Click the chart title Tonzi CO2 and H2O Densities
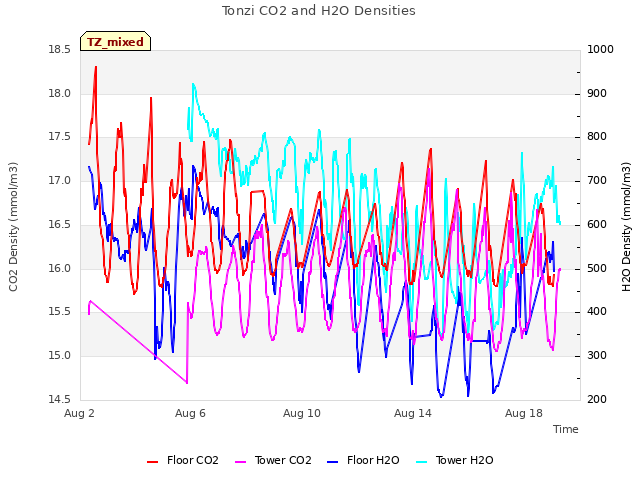Image resolution: width=640 pixels, height=480 pixels. [x=318, y=11]
